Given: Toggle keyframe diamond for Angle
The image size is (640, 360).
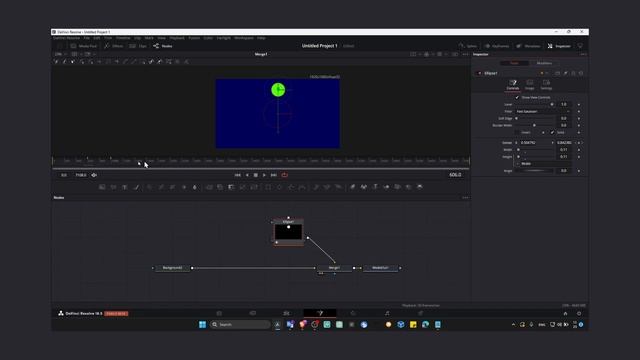Looking at the screenshot, I should point(579,171).
